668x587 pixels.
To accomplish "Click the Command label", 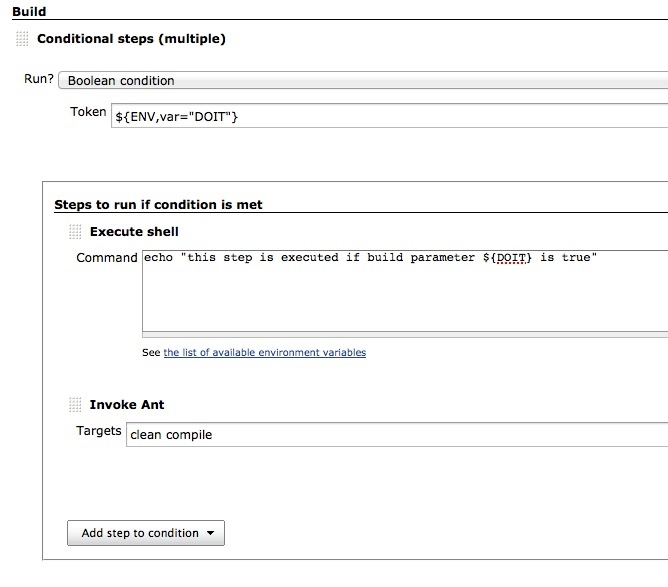I will click(107, 258).
